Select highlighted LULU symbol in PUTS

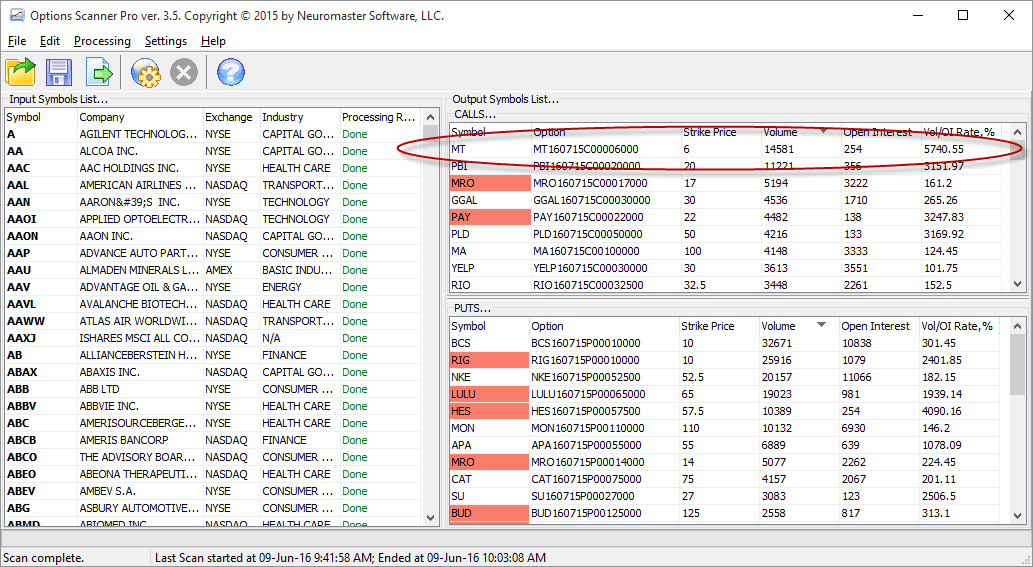coord(489,394)
